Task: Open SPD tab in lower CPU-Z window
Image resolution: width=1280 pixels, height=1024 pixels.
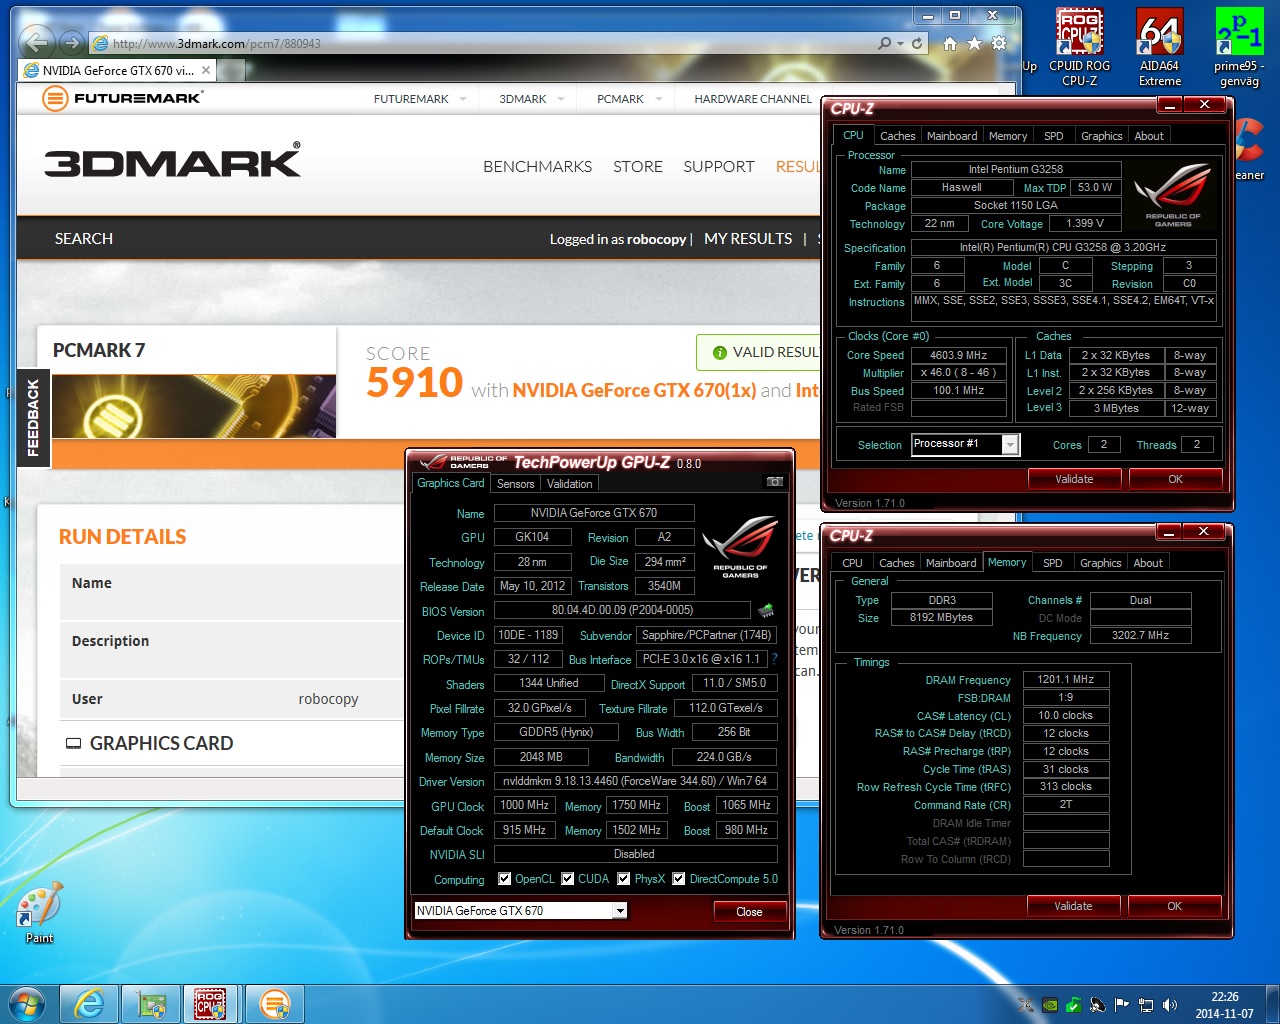Action: point(1053,563)
